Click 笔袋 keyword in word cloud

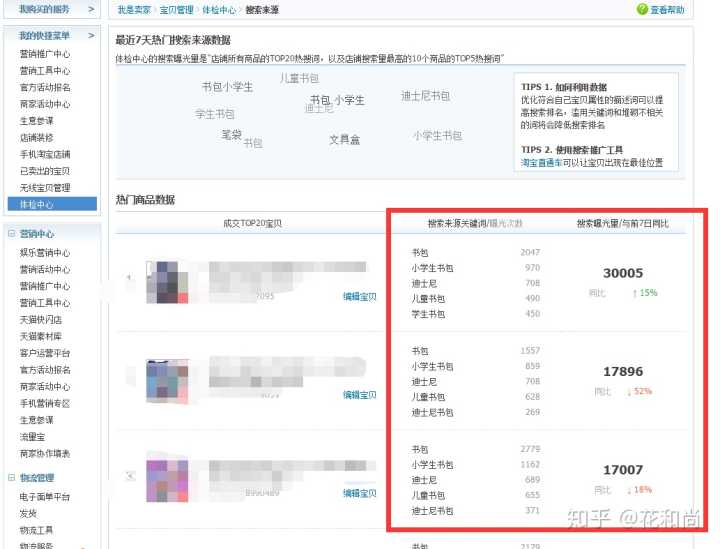pos(231,134)
